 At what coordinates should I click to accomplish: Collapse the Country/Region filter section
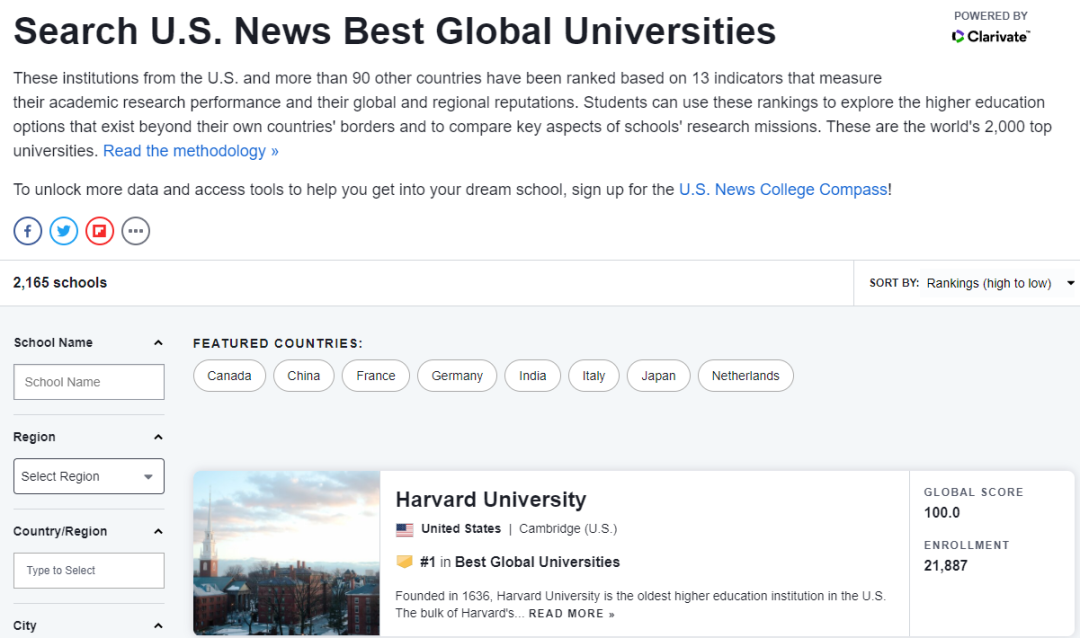click(158, 531)
